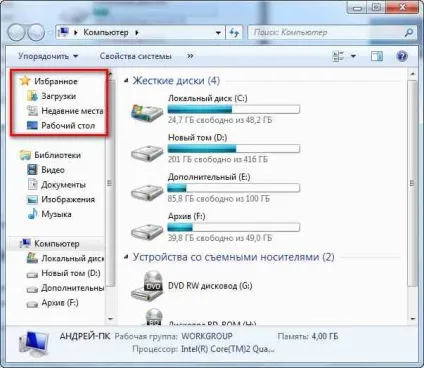Click the computer icon in address bar
Image resolution: width=424 pixels, height=368 pixels.
pyautogui.click(x=63, y=32)
